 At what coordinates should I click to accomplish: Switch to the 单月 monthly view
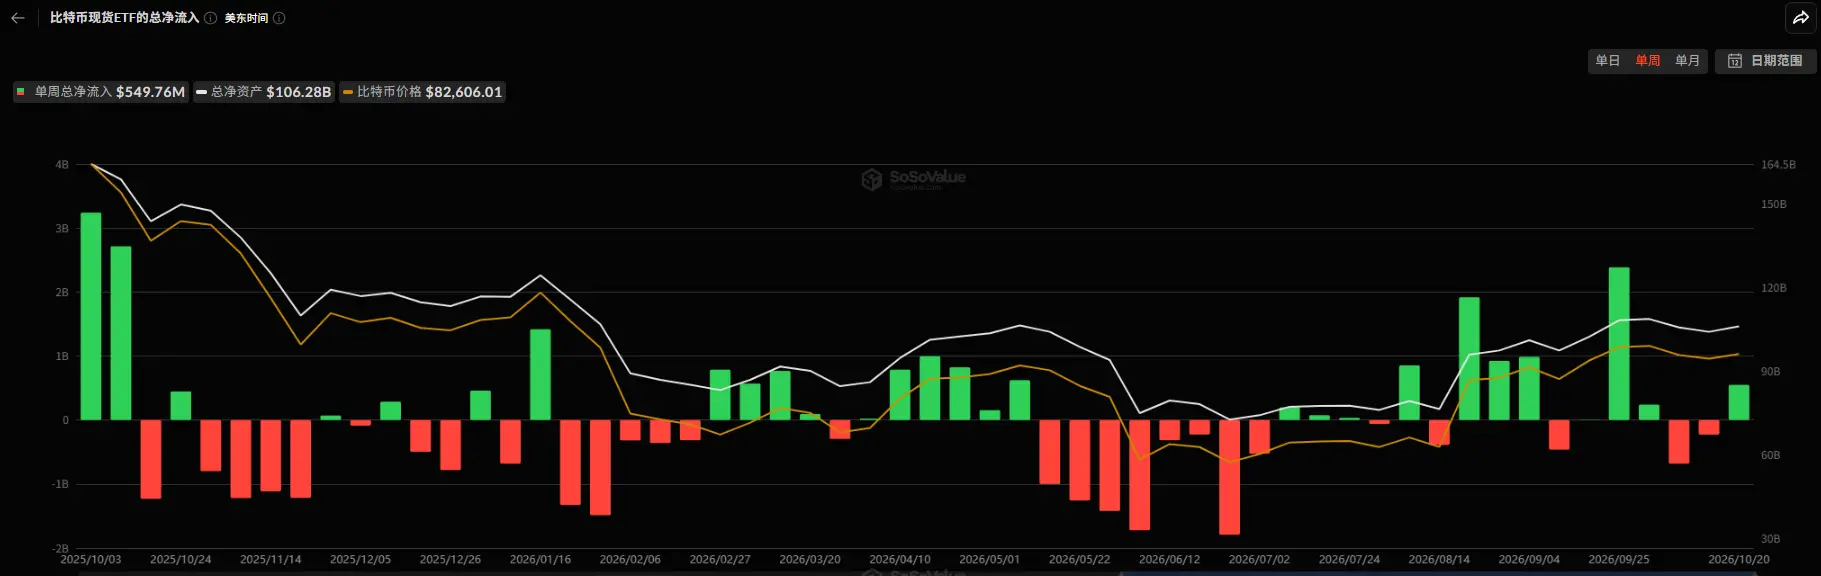click(1687, 61)
